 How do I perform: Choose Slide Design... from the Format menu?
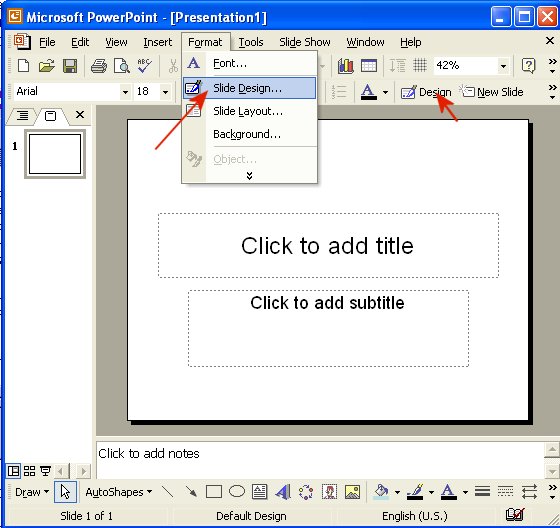(x=249, y=88)
